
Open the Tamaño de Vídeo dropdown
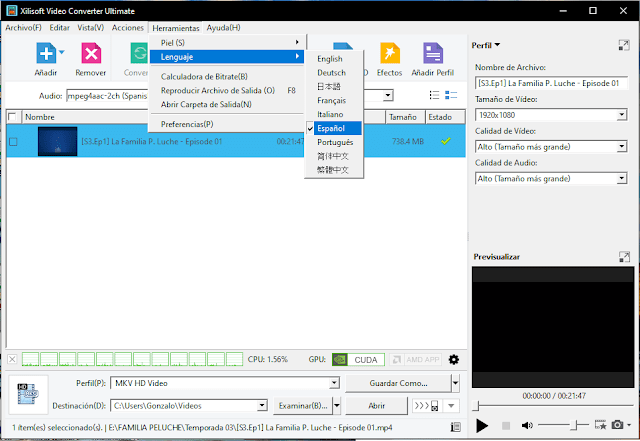[x=622, y=115]
